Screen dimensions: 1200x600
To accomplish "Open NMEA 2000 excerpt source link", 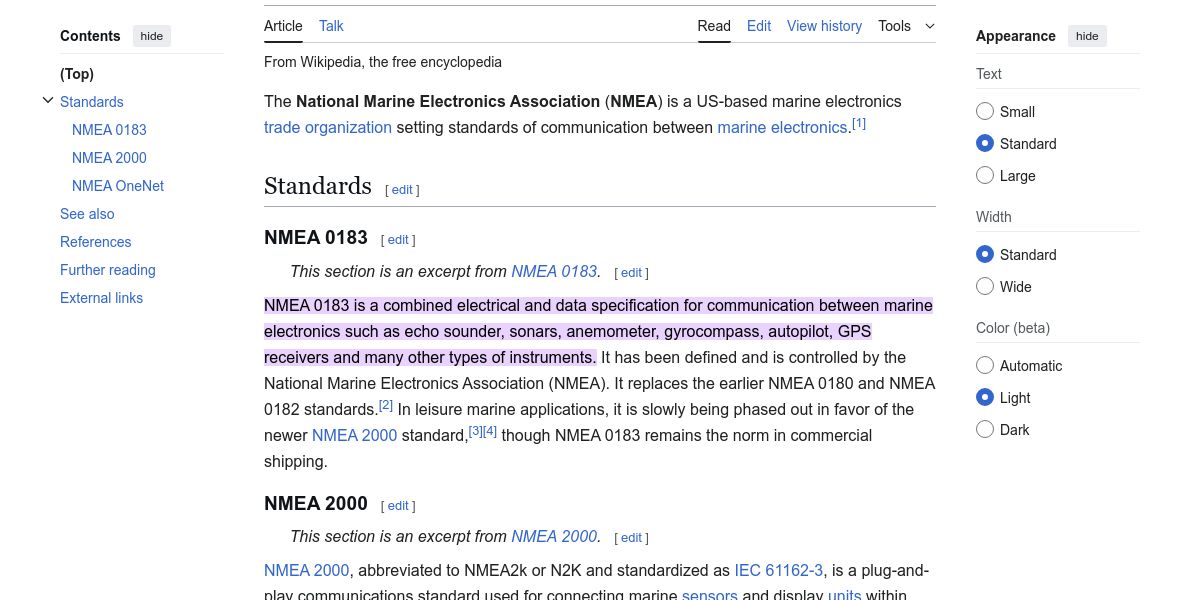I will [x=554, y=536].
